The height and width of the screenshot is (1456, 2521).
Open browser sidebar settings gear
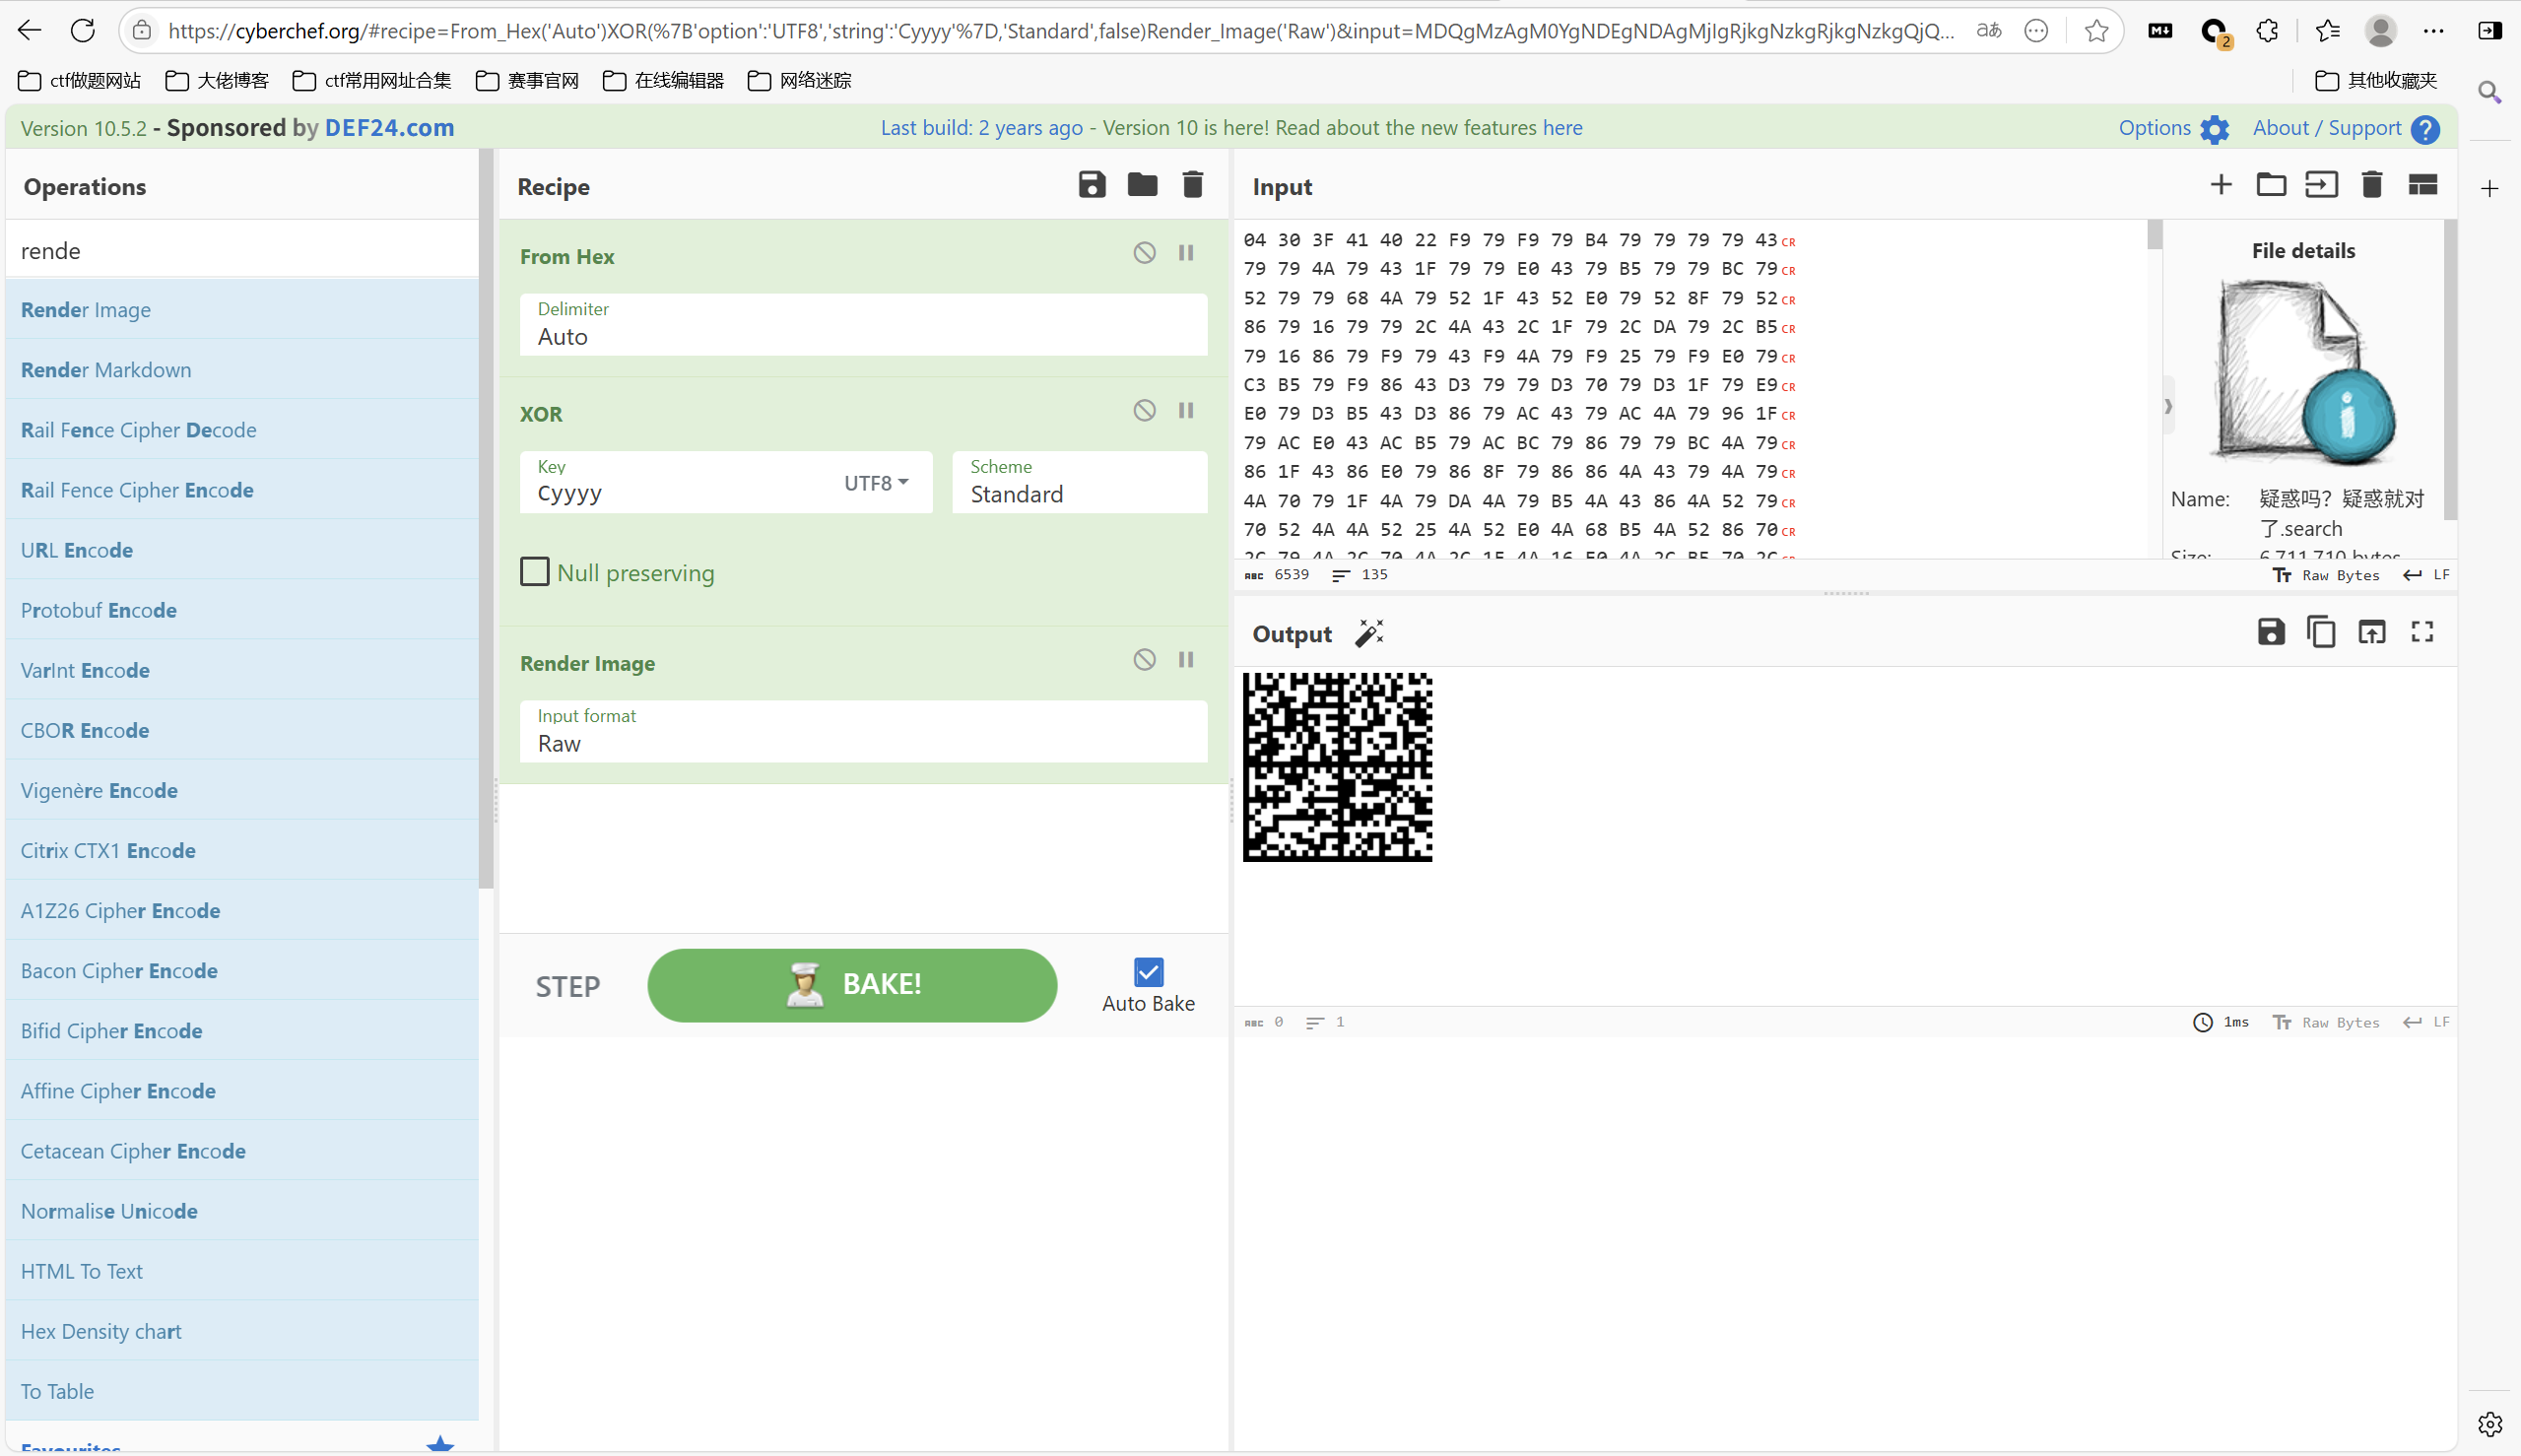[x=2490, y=1423]
